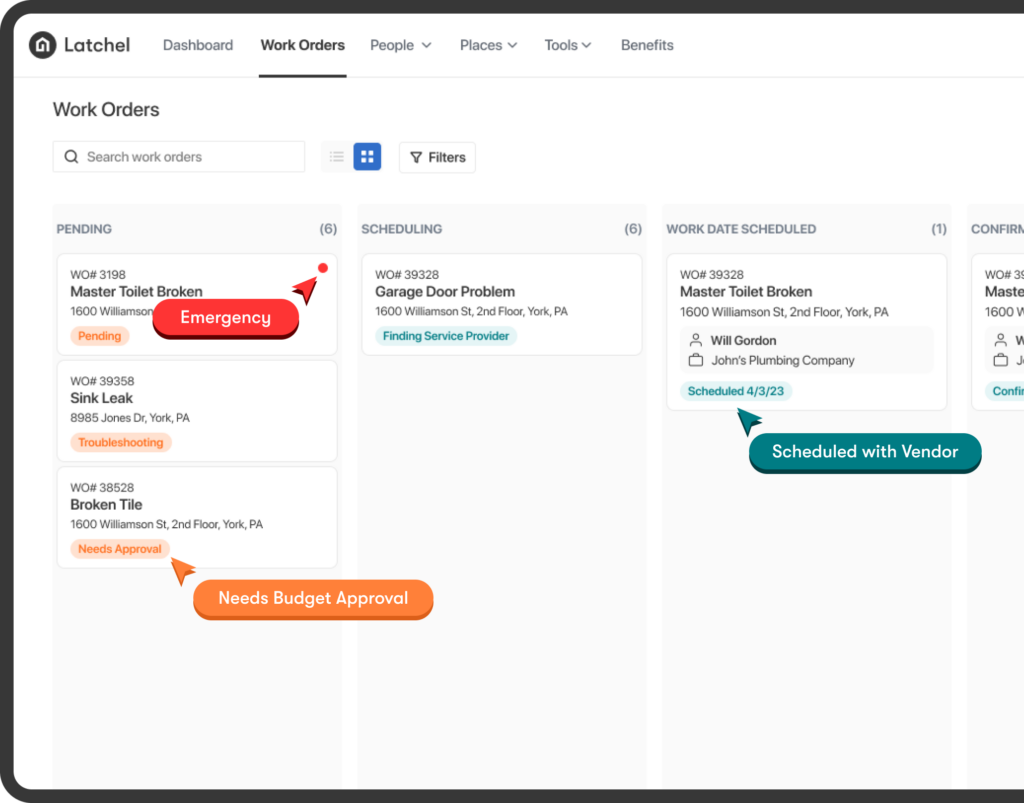Switch to the Dashboard tab
Viewport: 1024px width, 803px height.
coord(198,45)
